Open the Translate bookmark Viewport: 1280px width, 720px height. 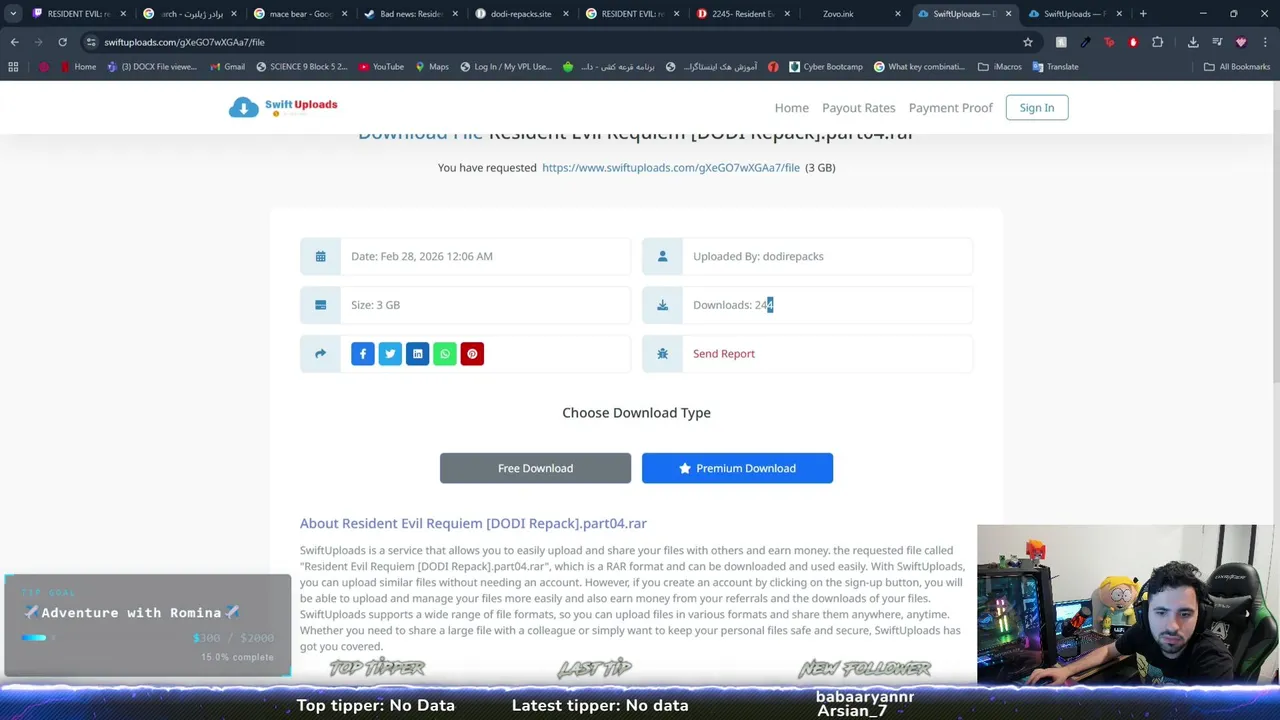click(1055, 67)
